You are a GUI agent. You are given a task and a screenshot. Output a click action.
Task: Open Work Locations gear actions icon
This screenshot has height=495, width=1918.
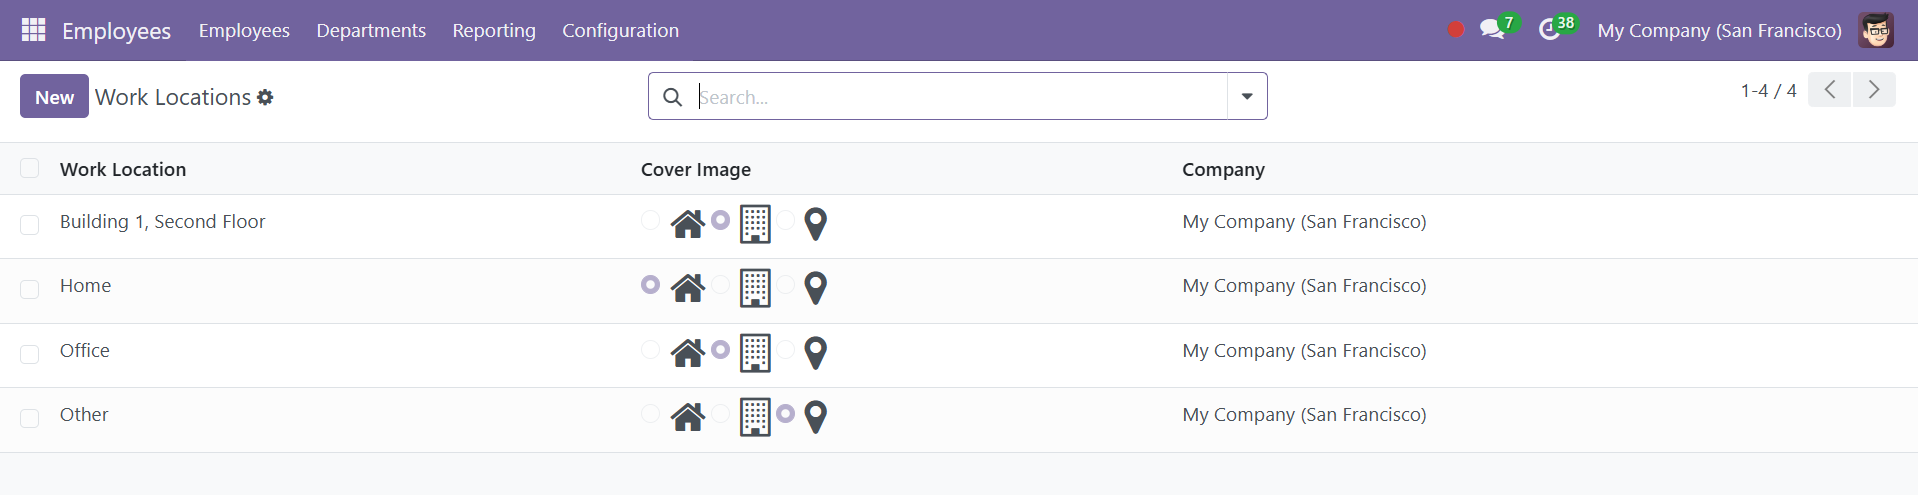[x=265, y=97]
